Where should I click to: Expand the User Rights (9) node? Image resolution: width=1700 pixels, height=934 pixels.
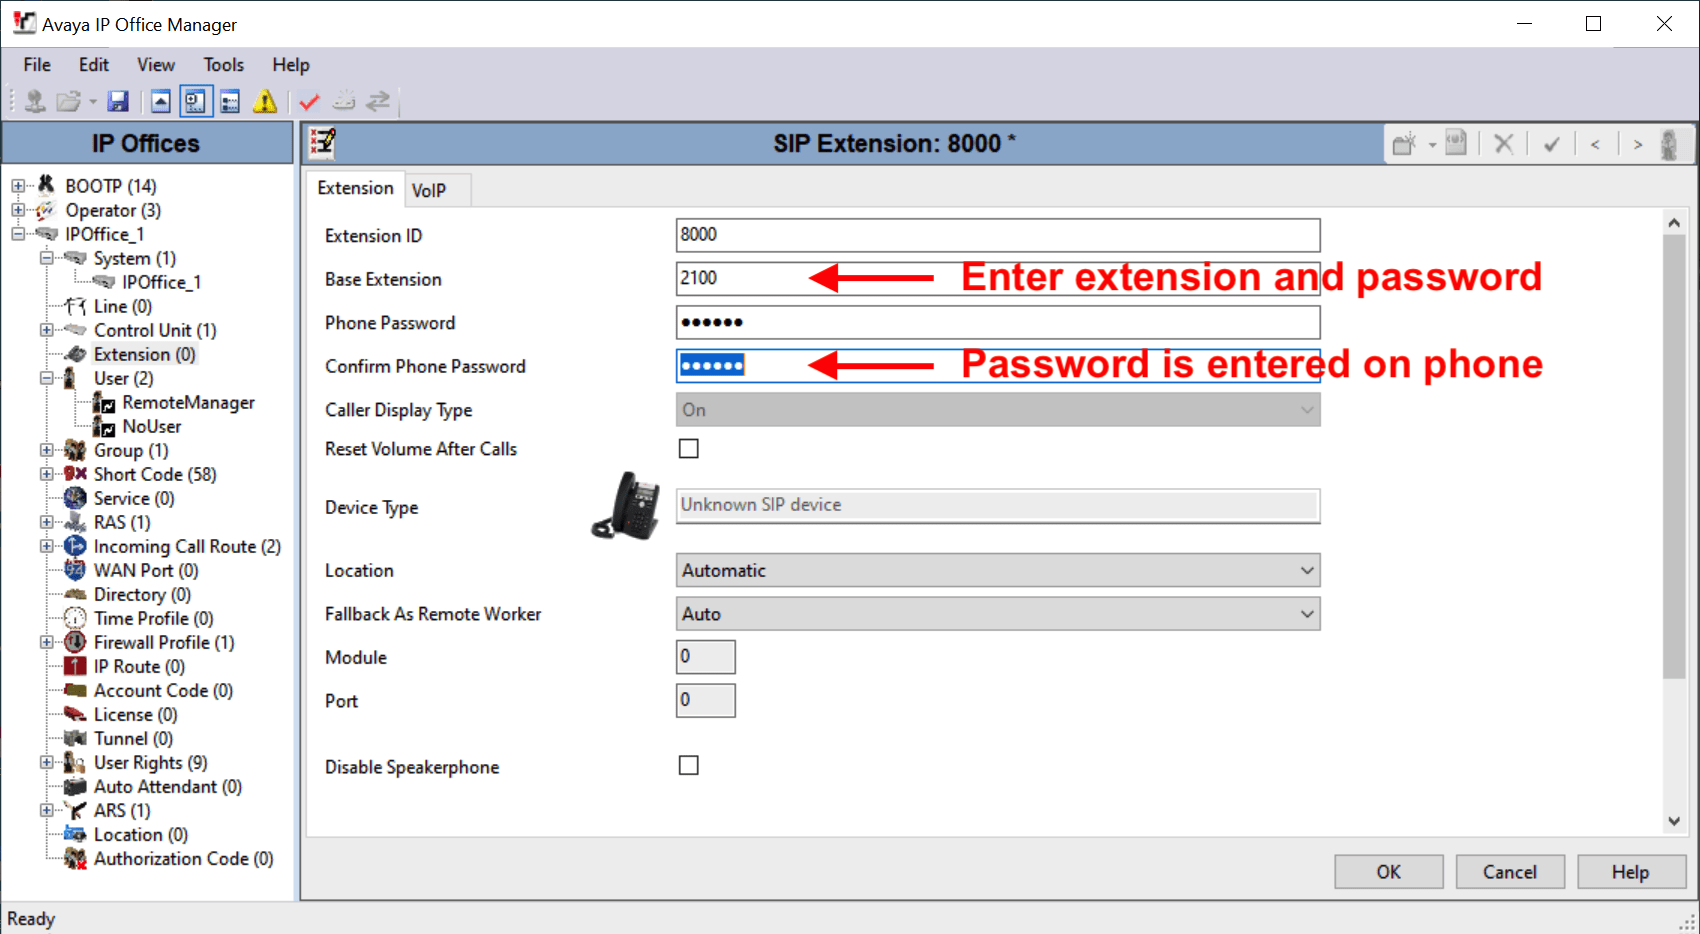[x=47, y=762]
